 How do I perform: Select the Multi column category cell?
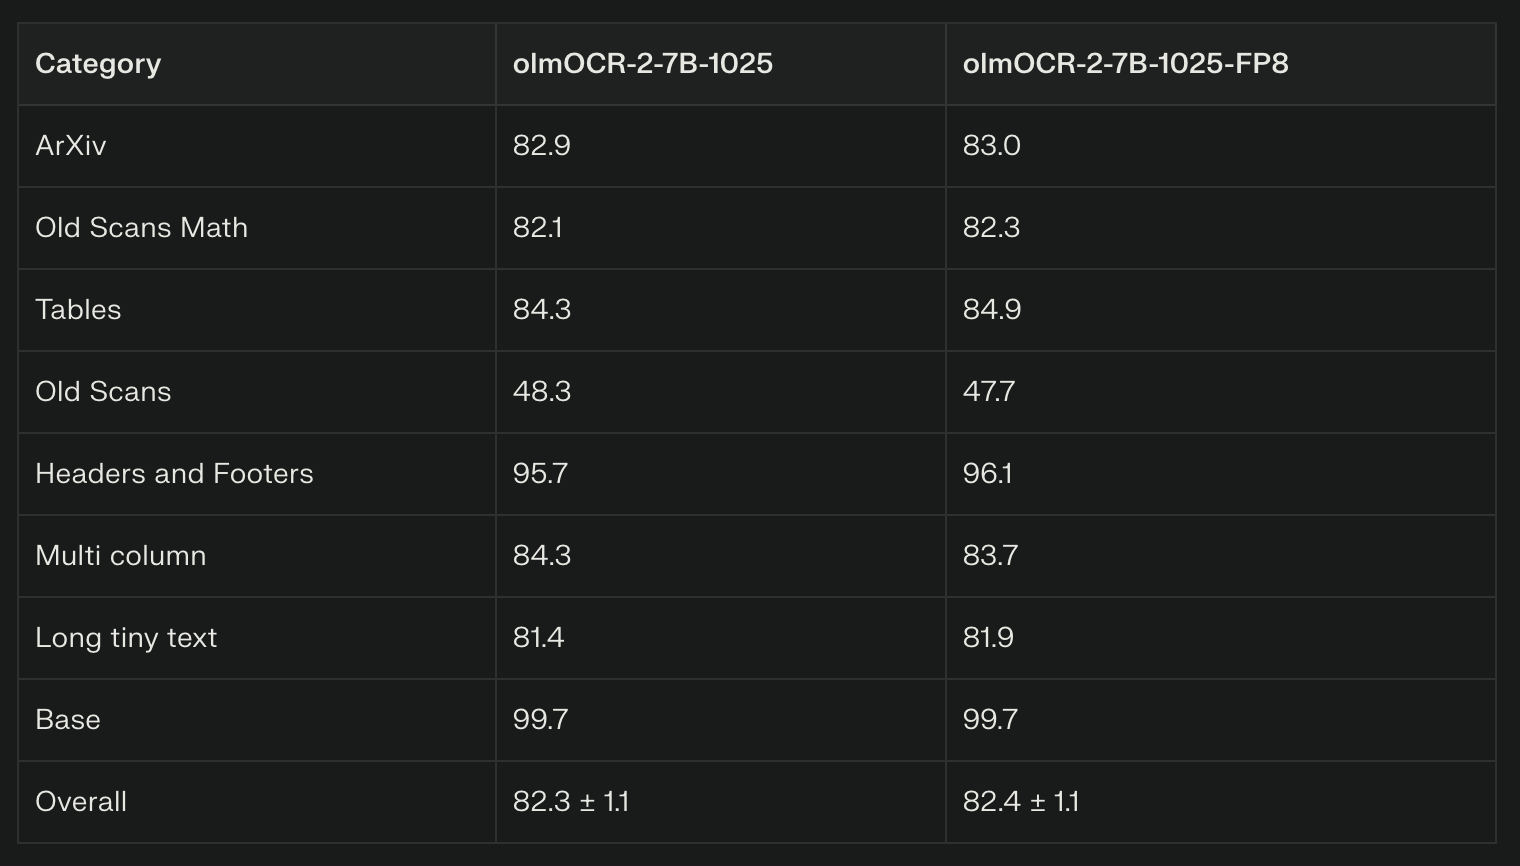click(x=120, y=556)
